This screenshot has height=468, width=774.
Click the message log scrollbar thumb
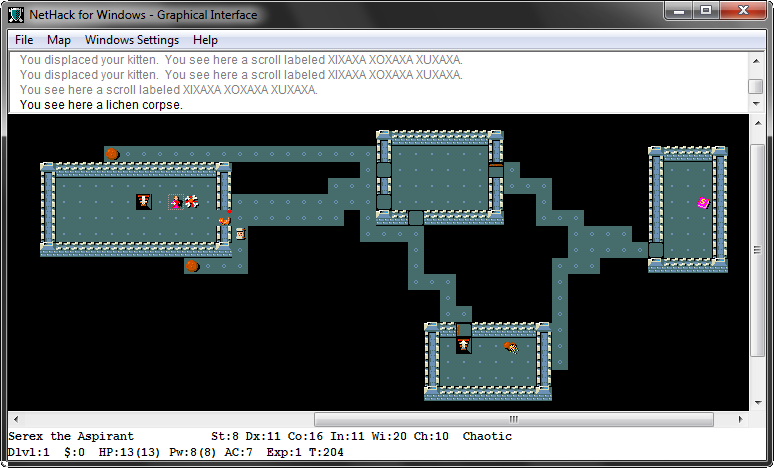756,86
